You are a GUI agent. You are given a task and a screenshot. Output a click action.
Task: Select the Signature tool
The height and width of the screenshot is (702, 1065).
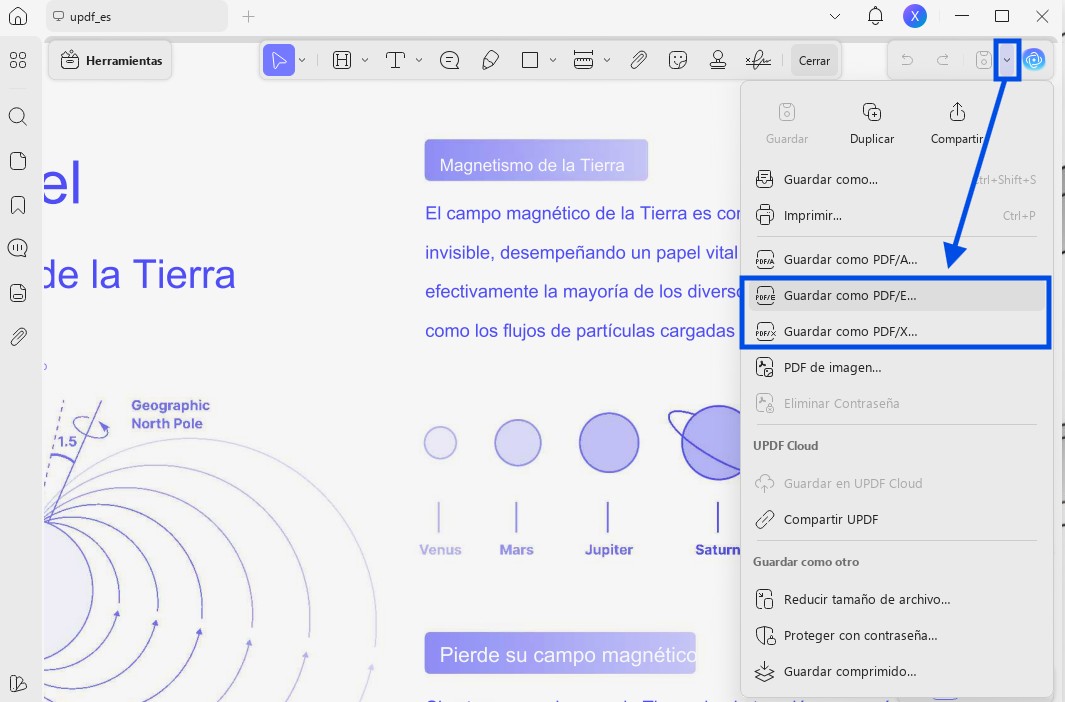[758, 59]
